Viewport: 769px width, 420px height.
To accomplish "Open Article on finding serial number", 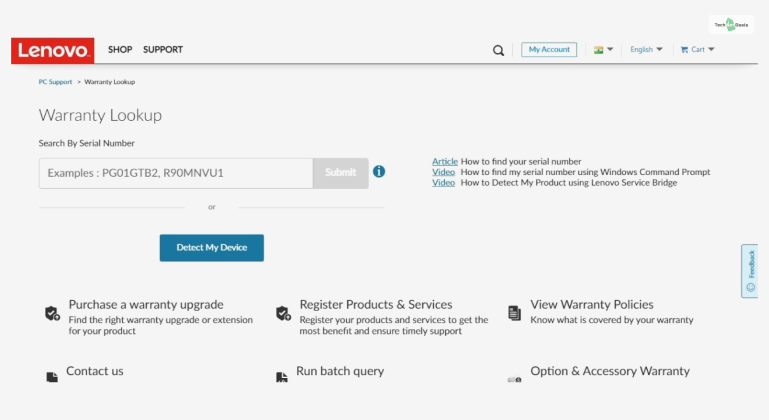I will pyautogui.click(x=445, y=161).
